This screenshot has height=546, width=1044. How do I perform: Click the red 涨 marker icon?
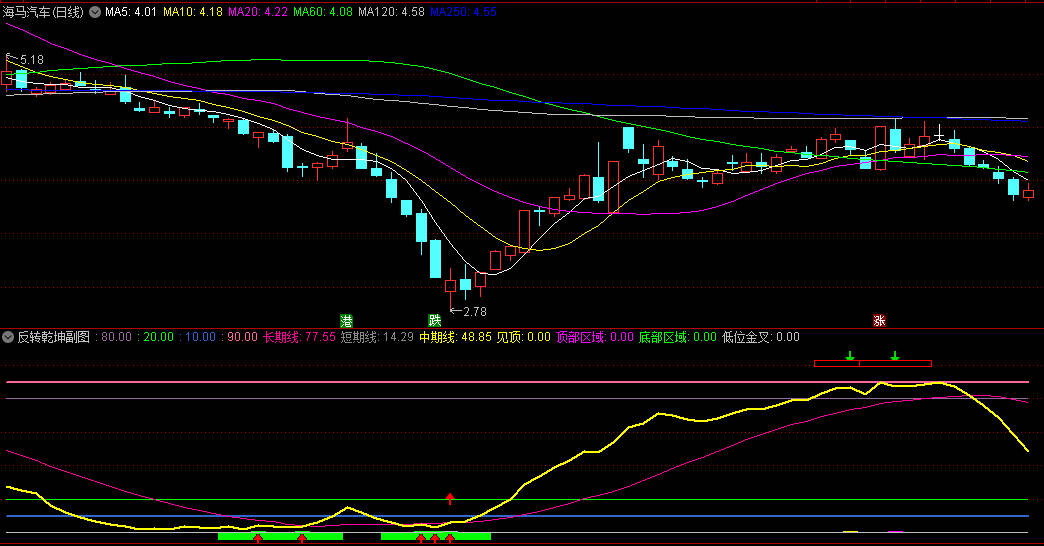879,320
